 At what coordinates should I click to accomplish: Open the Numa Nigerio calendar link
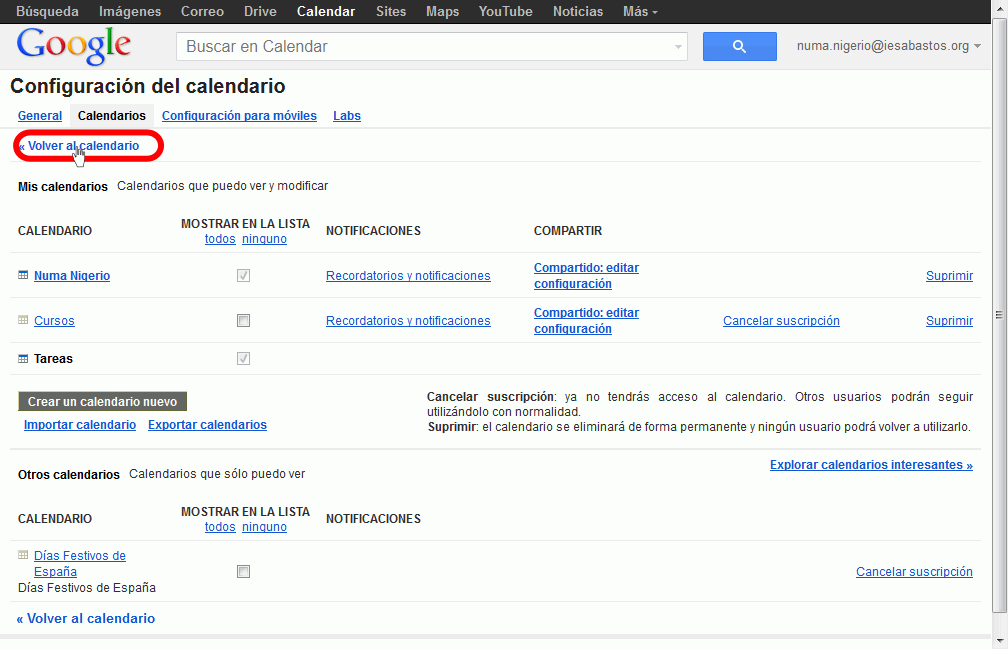[x=72, y=276]
